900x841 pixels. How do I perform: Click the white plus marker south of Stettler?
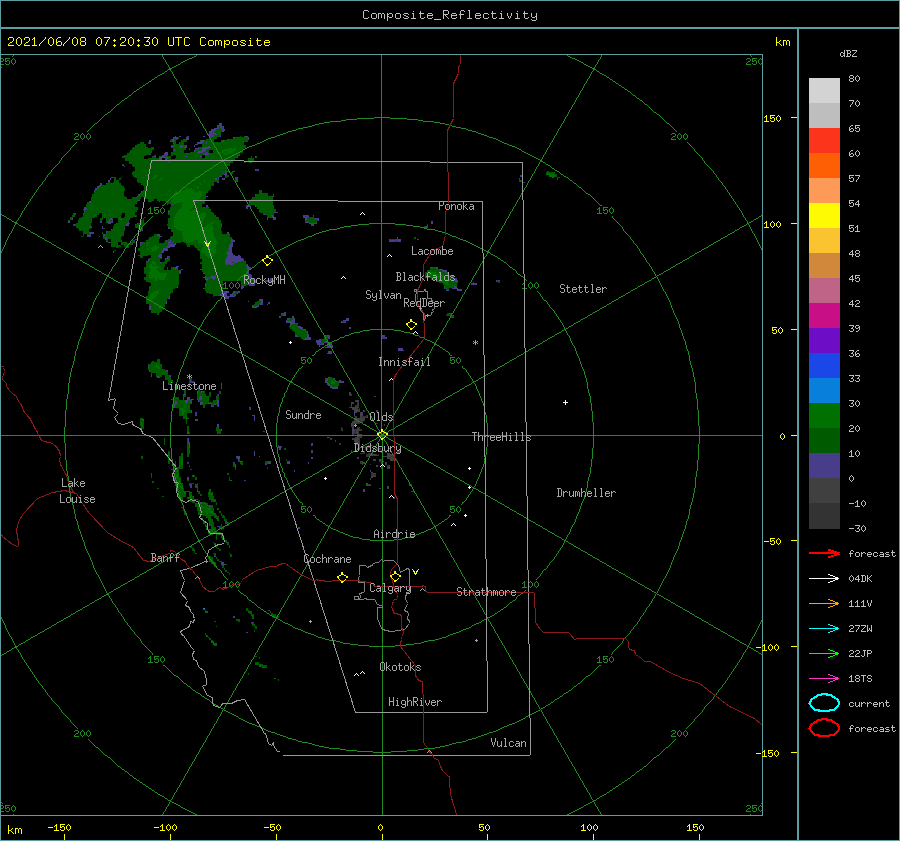click(x=565, y=402)
